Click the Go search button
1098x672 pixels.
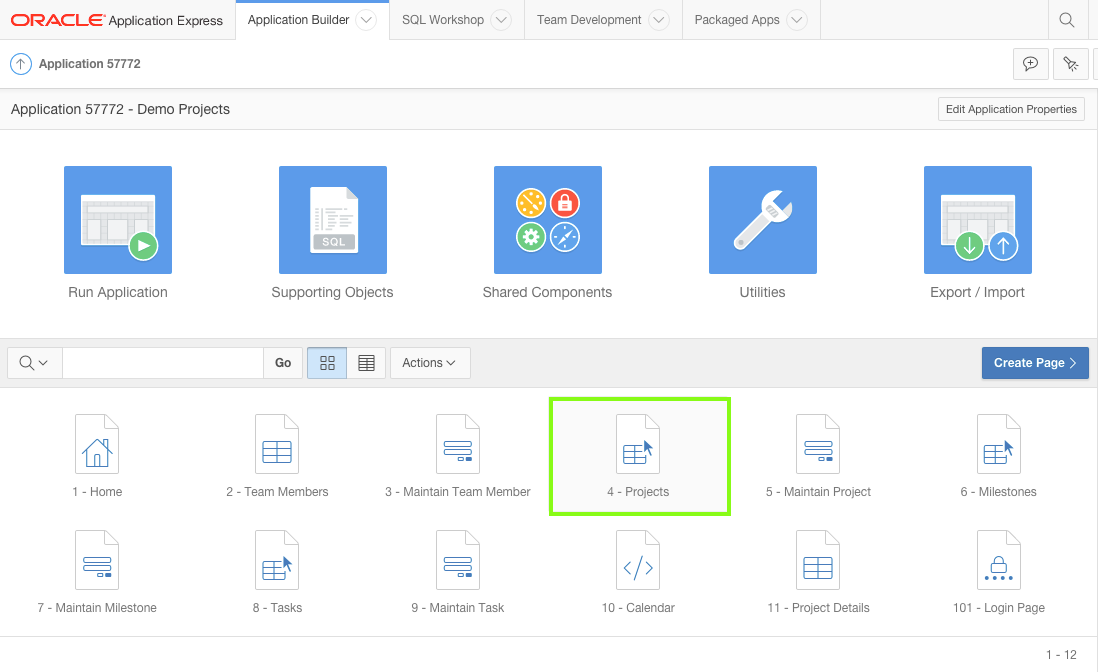(x=283, y=363)
